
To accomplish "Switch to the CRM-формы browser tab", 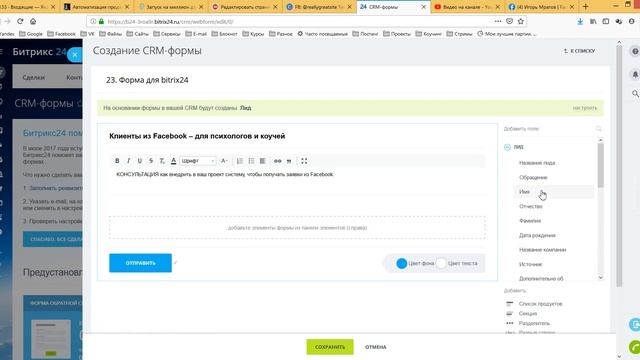I will tap(393, 7).
